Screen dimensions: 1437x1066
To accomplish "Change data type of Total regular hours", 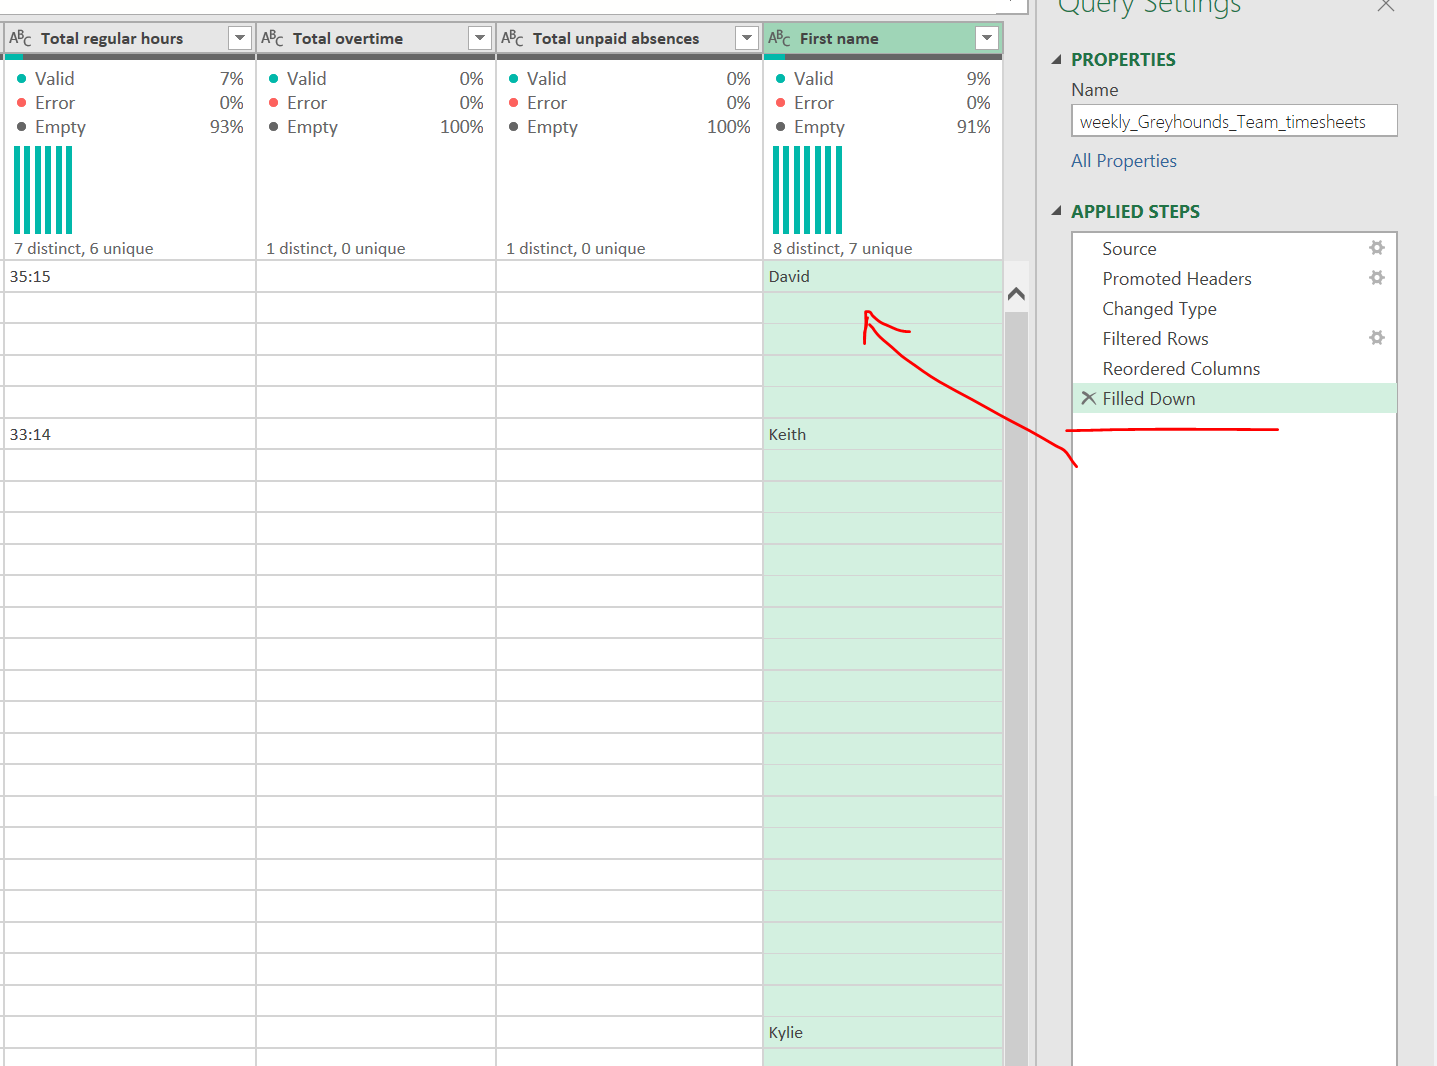I will pyautogui.click(x=20, y=38).
